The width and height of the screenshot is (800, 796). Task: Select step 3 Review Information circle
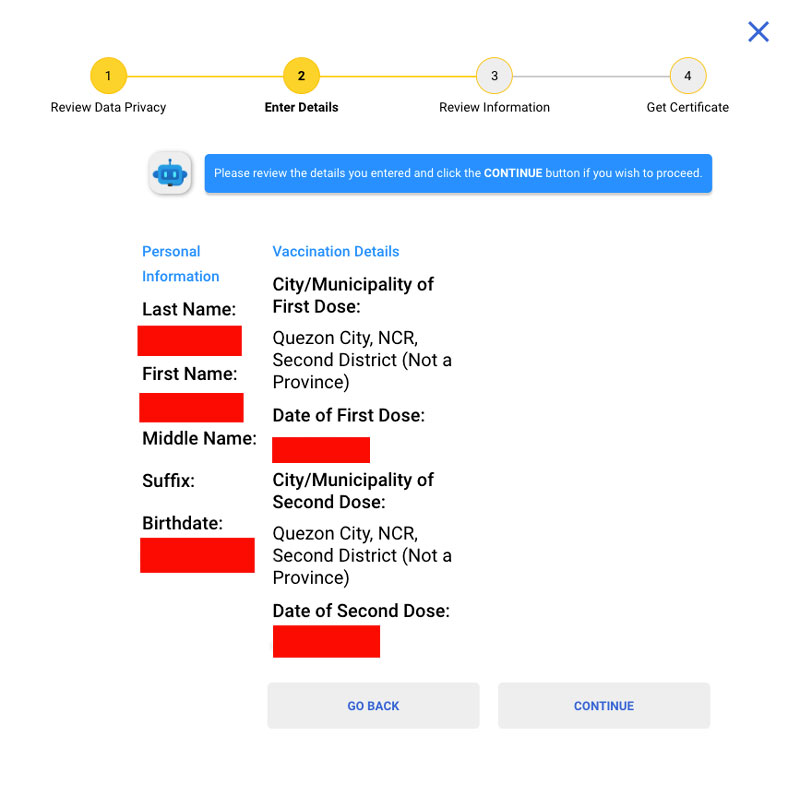[x=494, y=75]
